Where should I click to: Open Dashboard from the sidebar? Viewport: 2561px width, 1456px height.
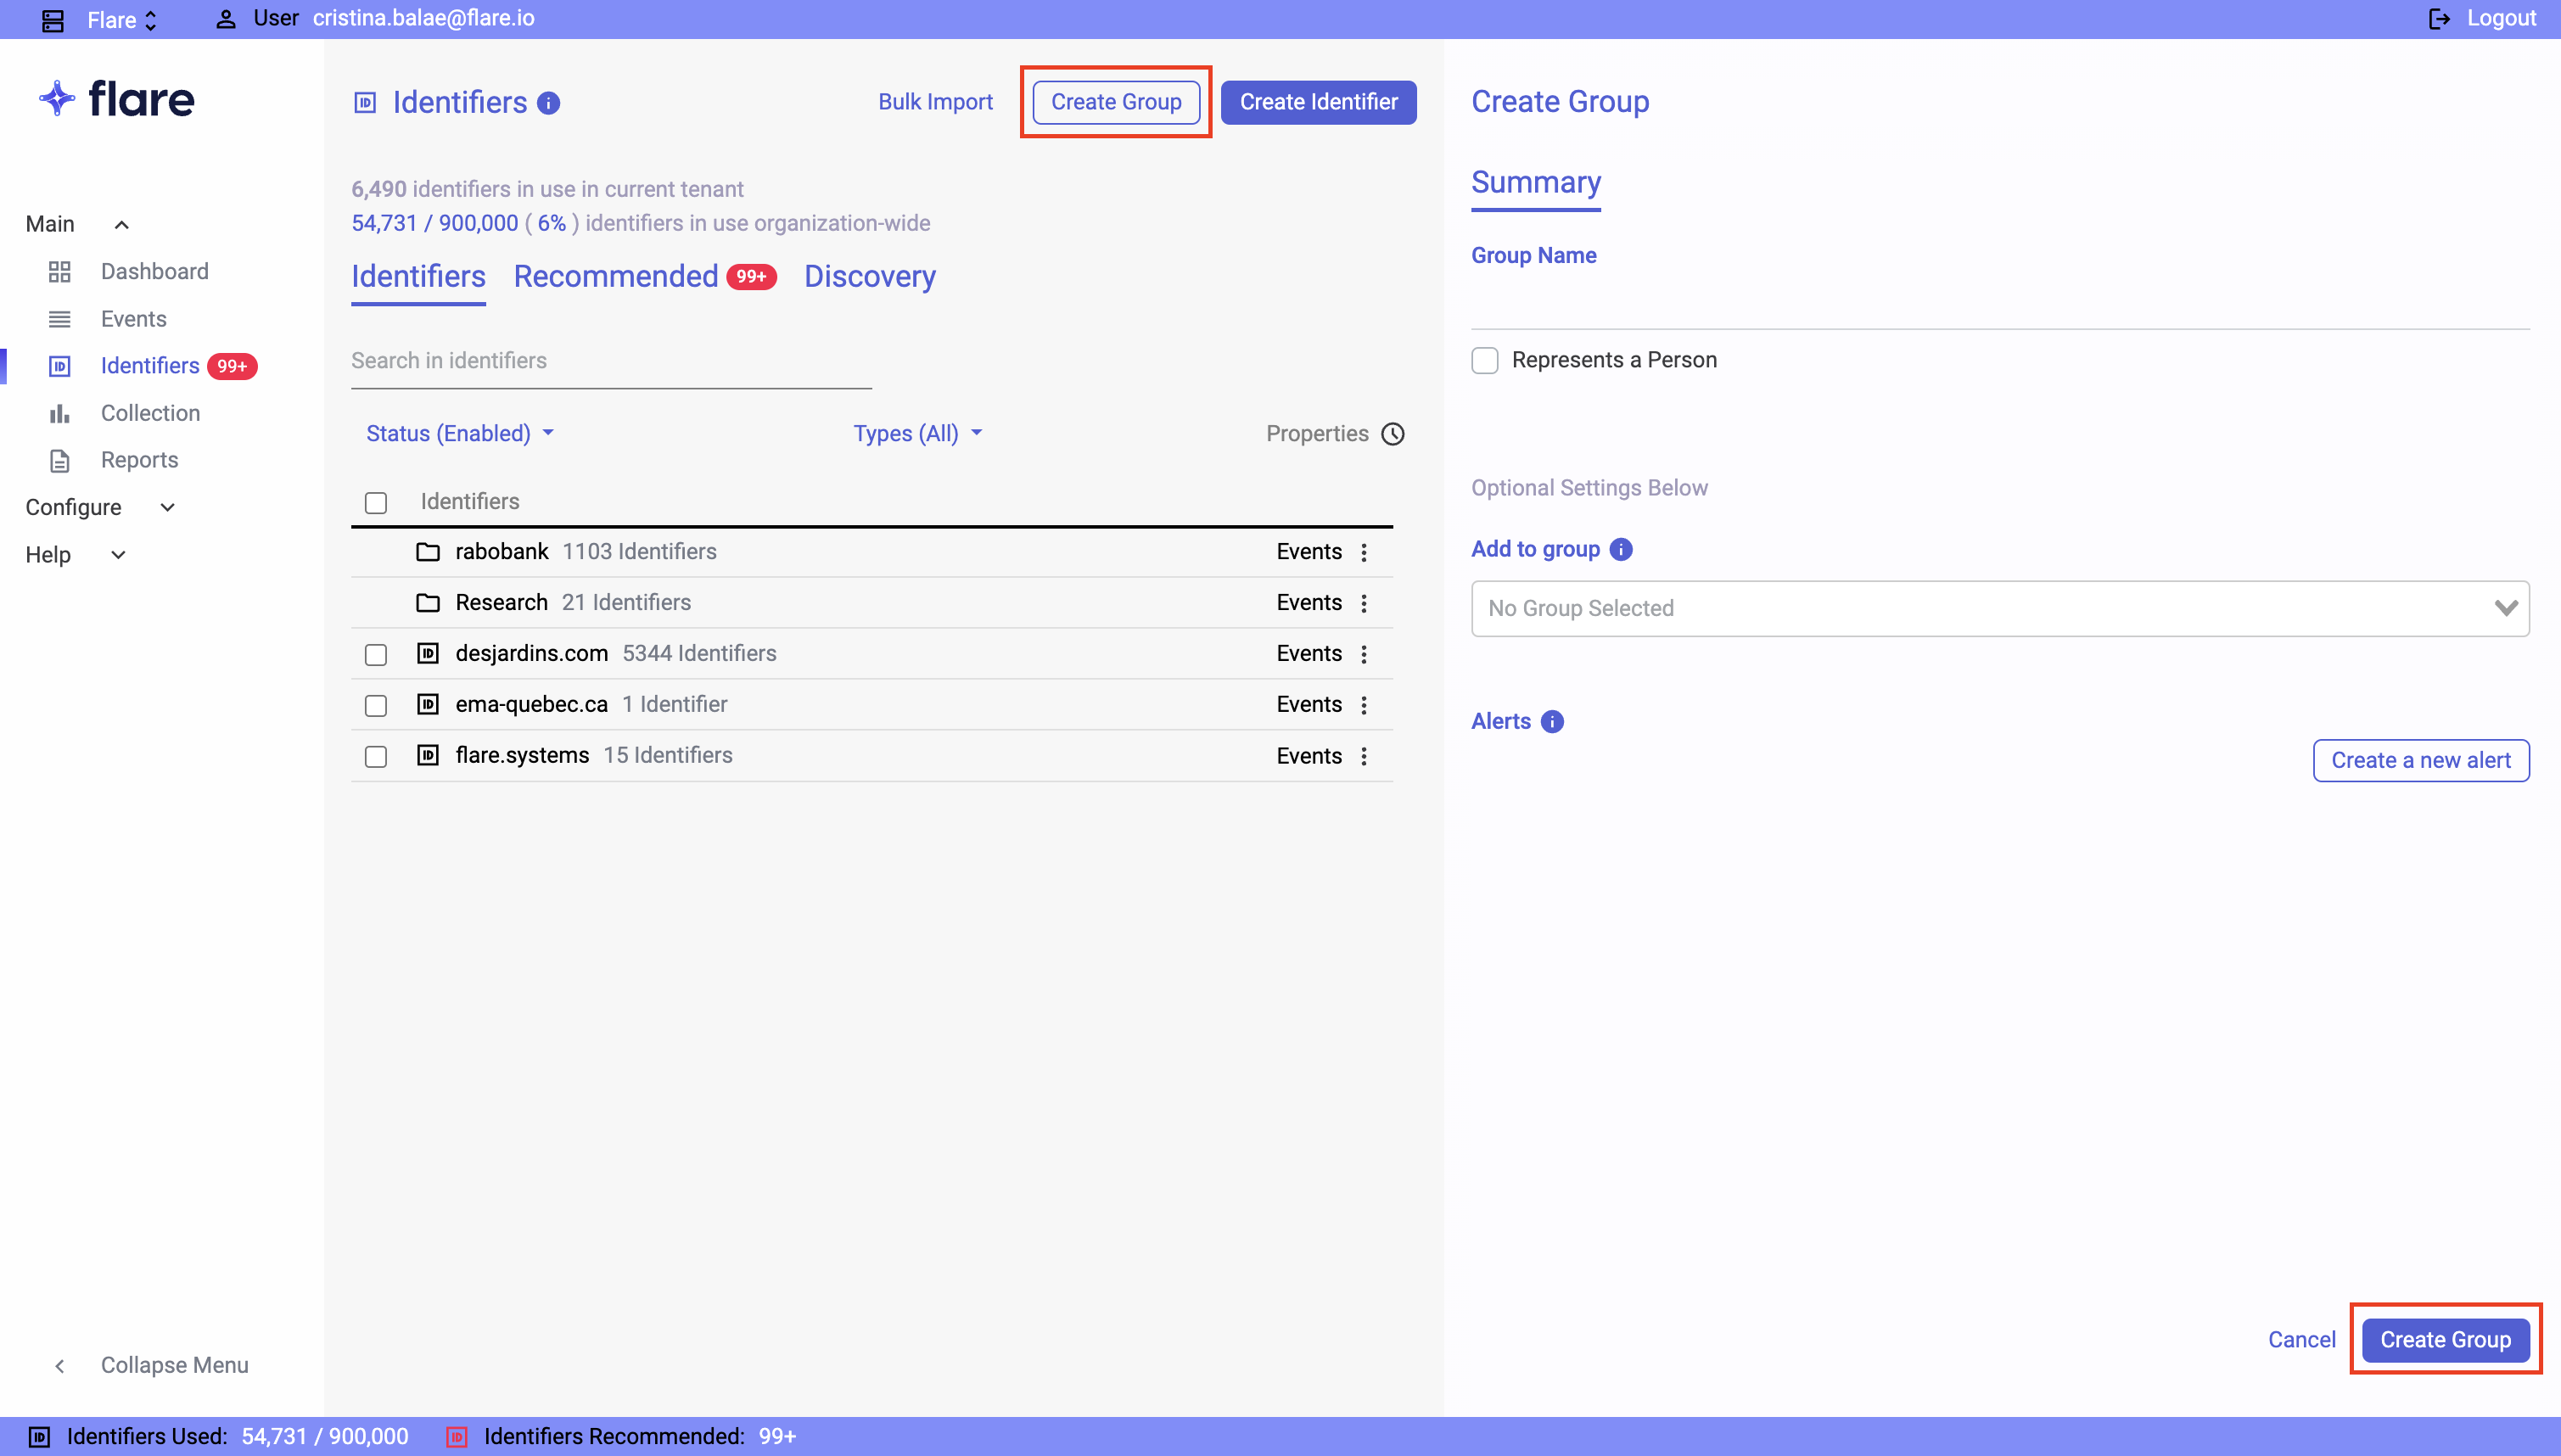[x=154, y=271]
